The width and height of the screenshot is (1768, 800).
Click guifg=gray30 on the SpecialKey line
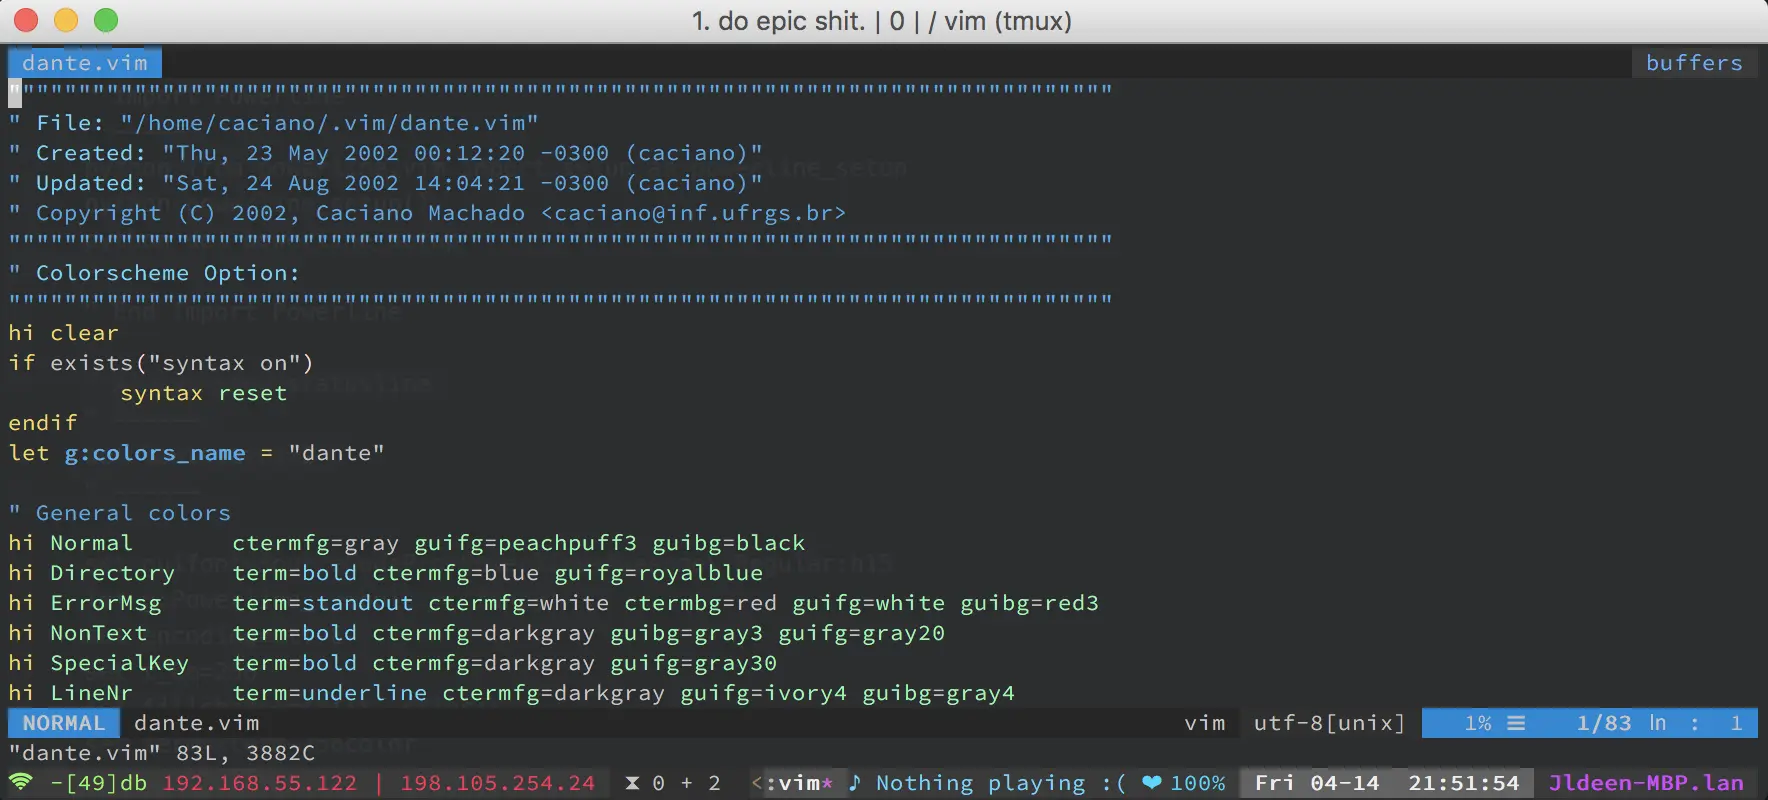click(694, 663)
